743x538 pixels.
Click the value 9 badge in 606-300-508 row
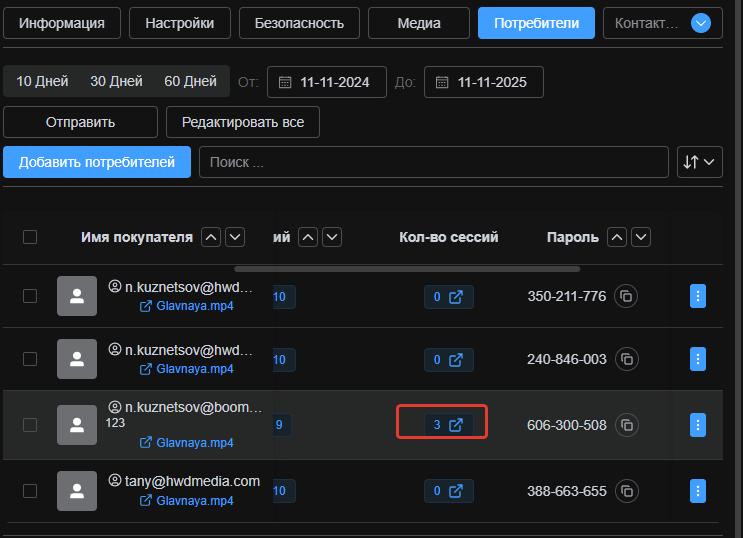tap(281, 425)
